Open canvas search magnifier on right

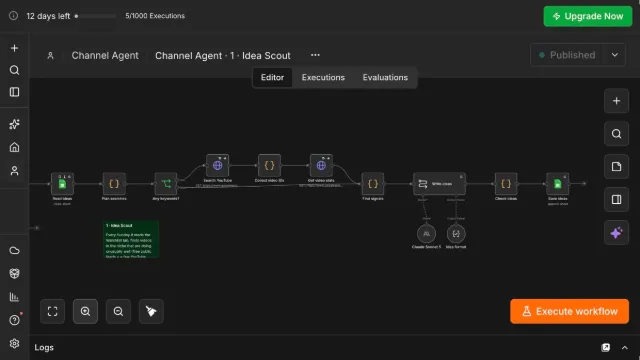pyautogui.click(x=616, y=134)
